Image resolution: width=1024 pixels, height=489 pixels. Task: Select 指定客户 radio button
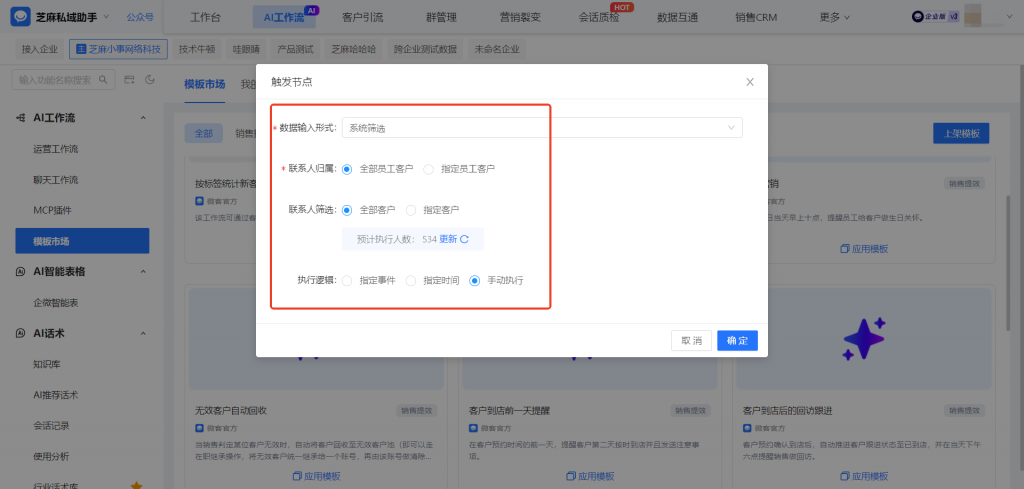point(411,210)
